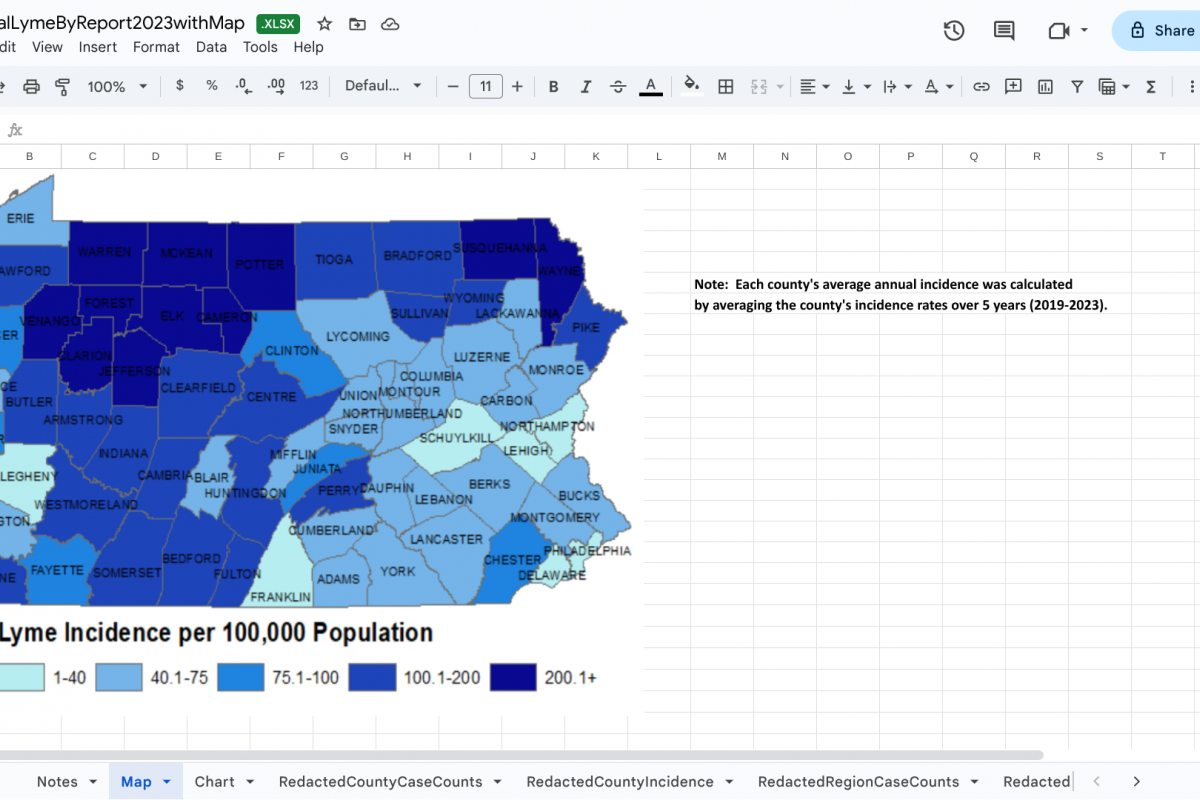1200x800 pixels.
Task: Select the Paint format tool
Action: click(62, 87)
